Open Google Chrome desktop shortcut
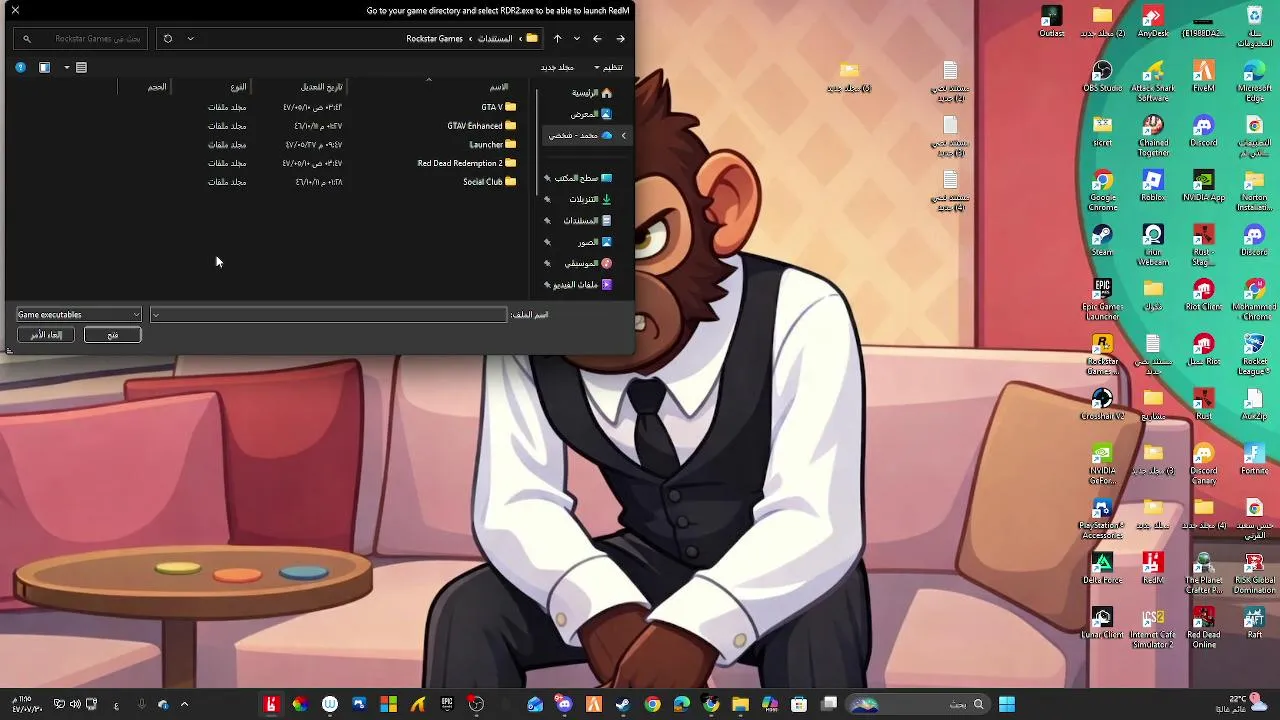1280x720 pixels. (x=1102, y=191)
